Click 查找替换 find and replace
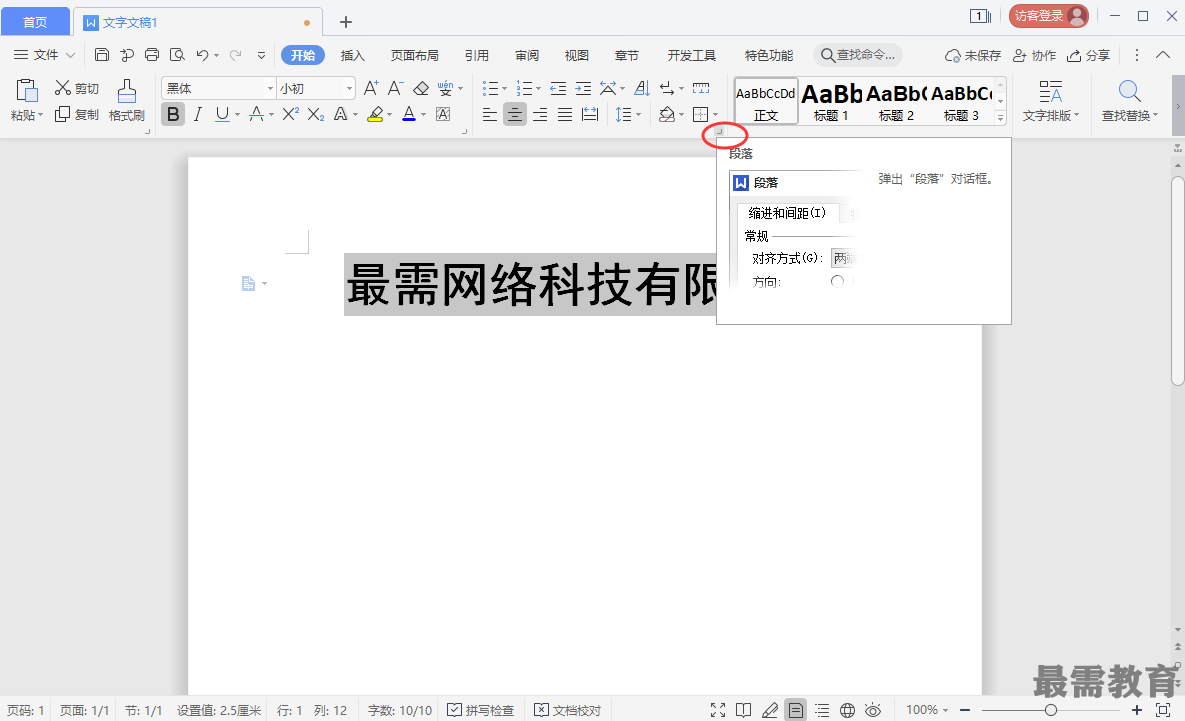 tap(1130, 101)
